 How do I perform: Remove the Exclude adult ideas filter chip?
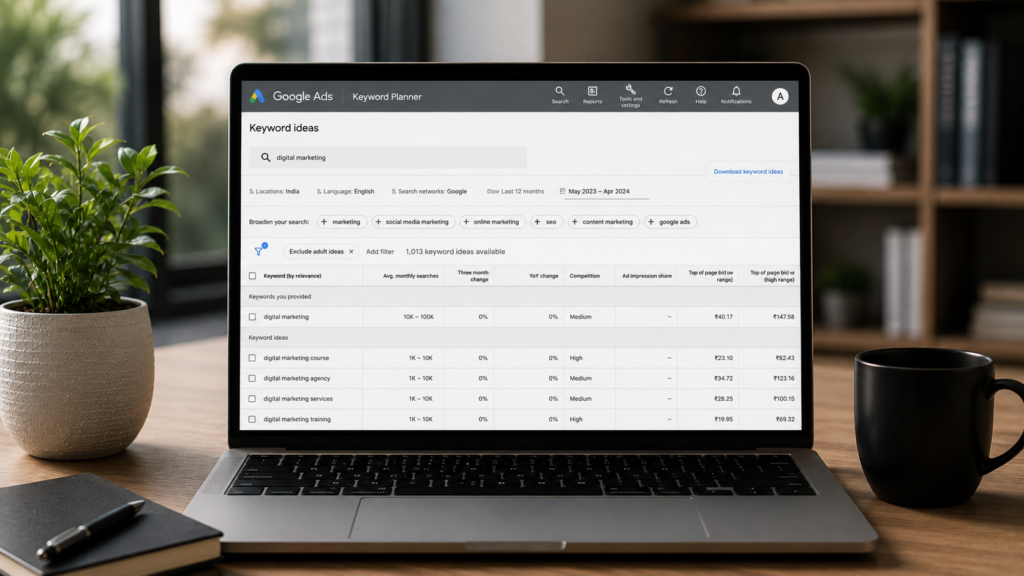coord(351,251)
